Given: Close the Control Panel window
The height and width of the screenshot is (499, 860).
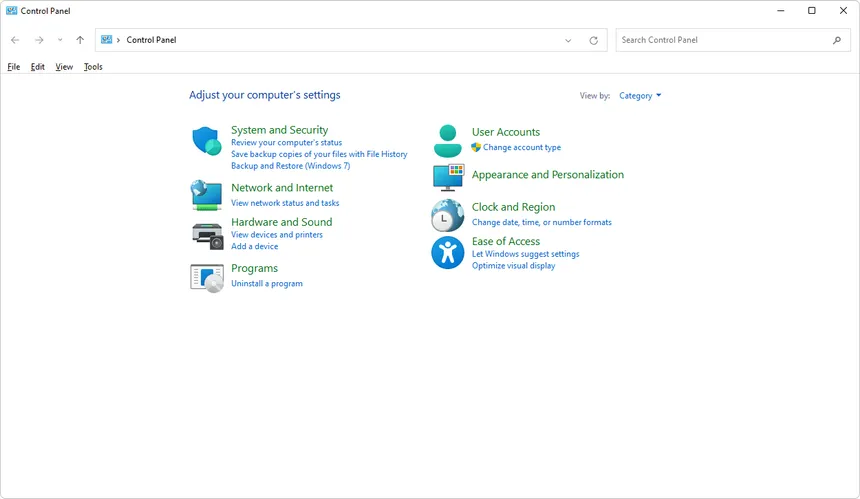Looking at the screenshot, I should click(844, 10).
